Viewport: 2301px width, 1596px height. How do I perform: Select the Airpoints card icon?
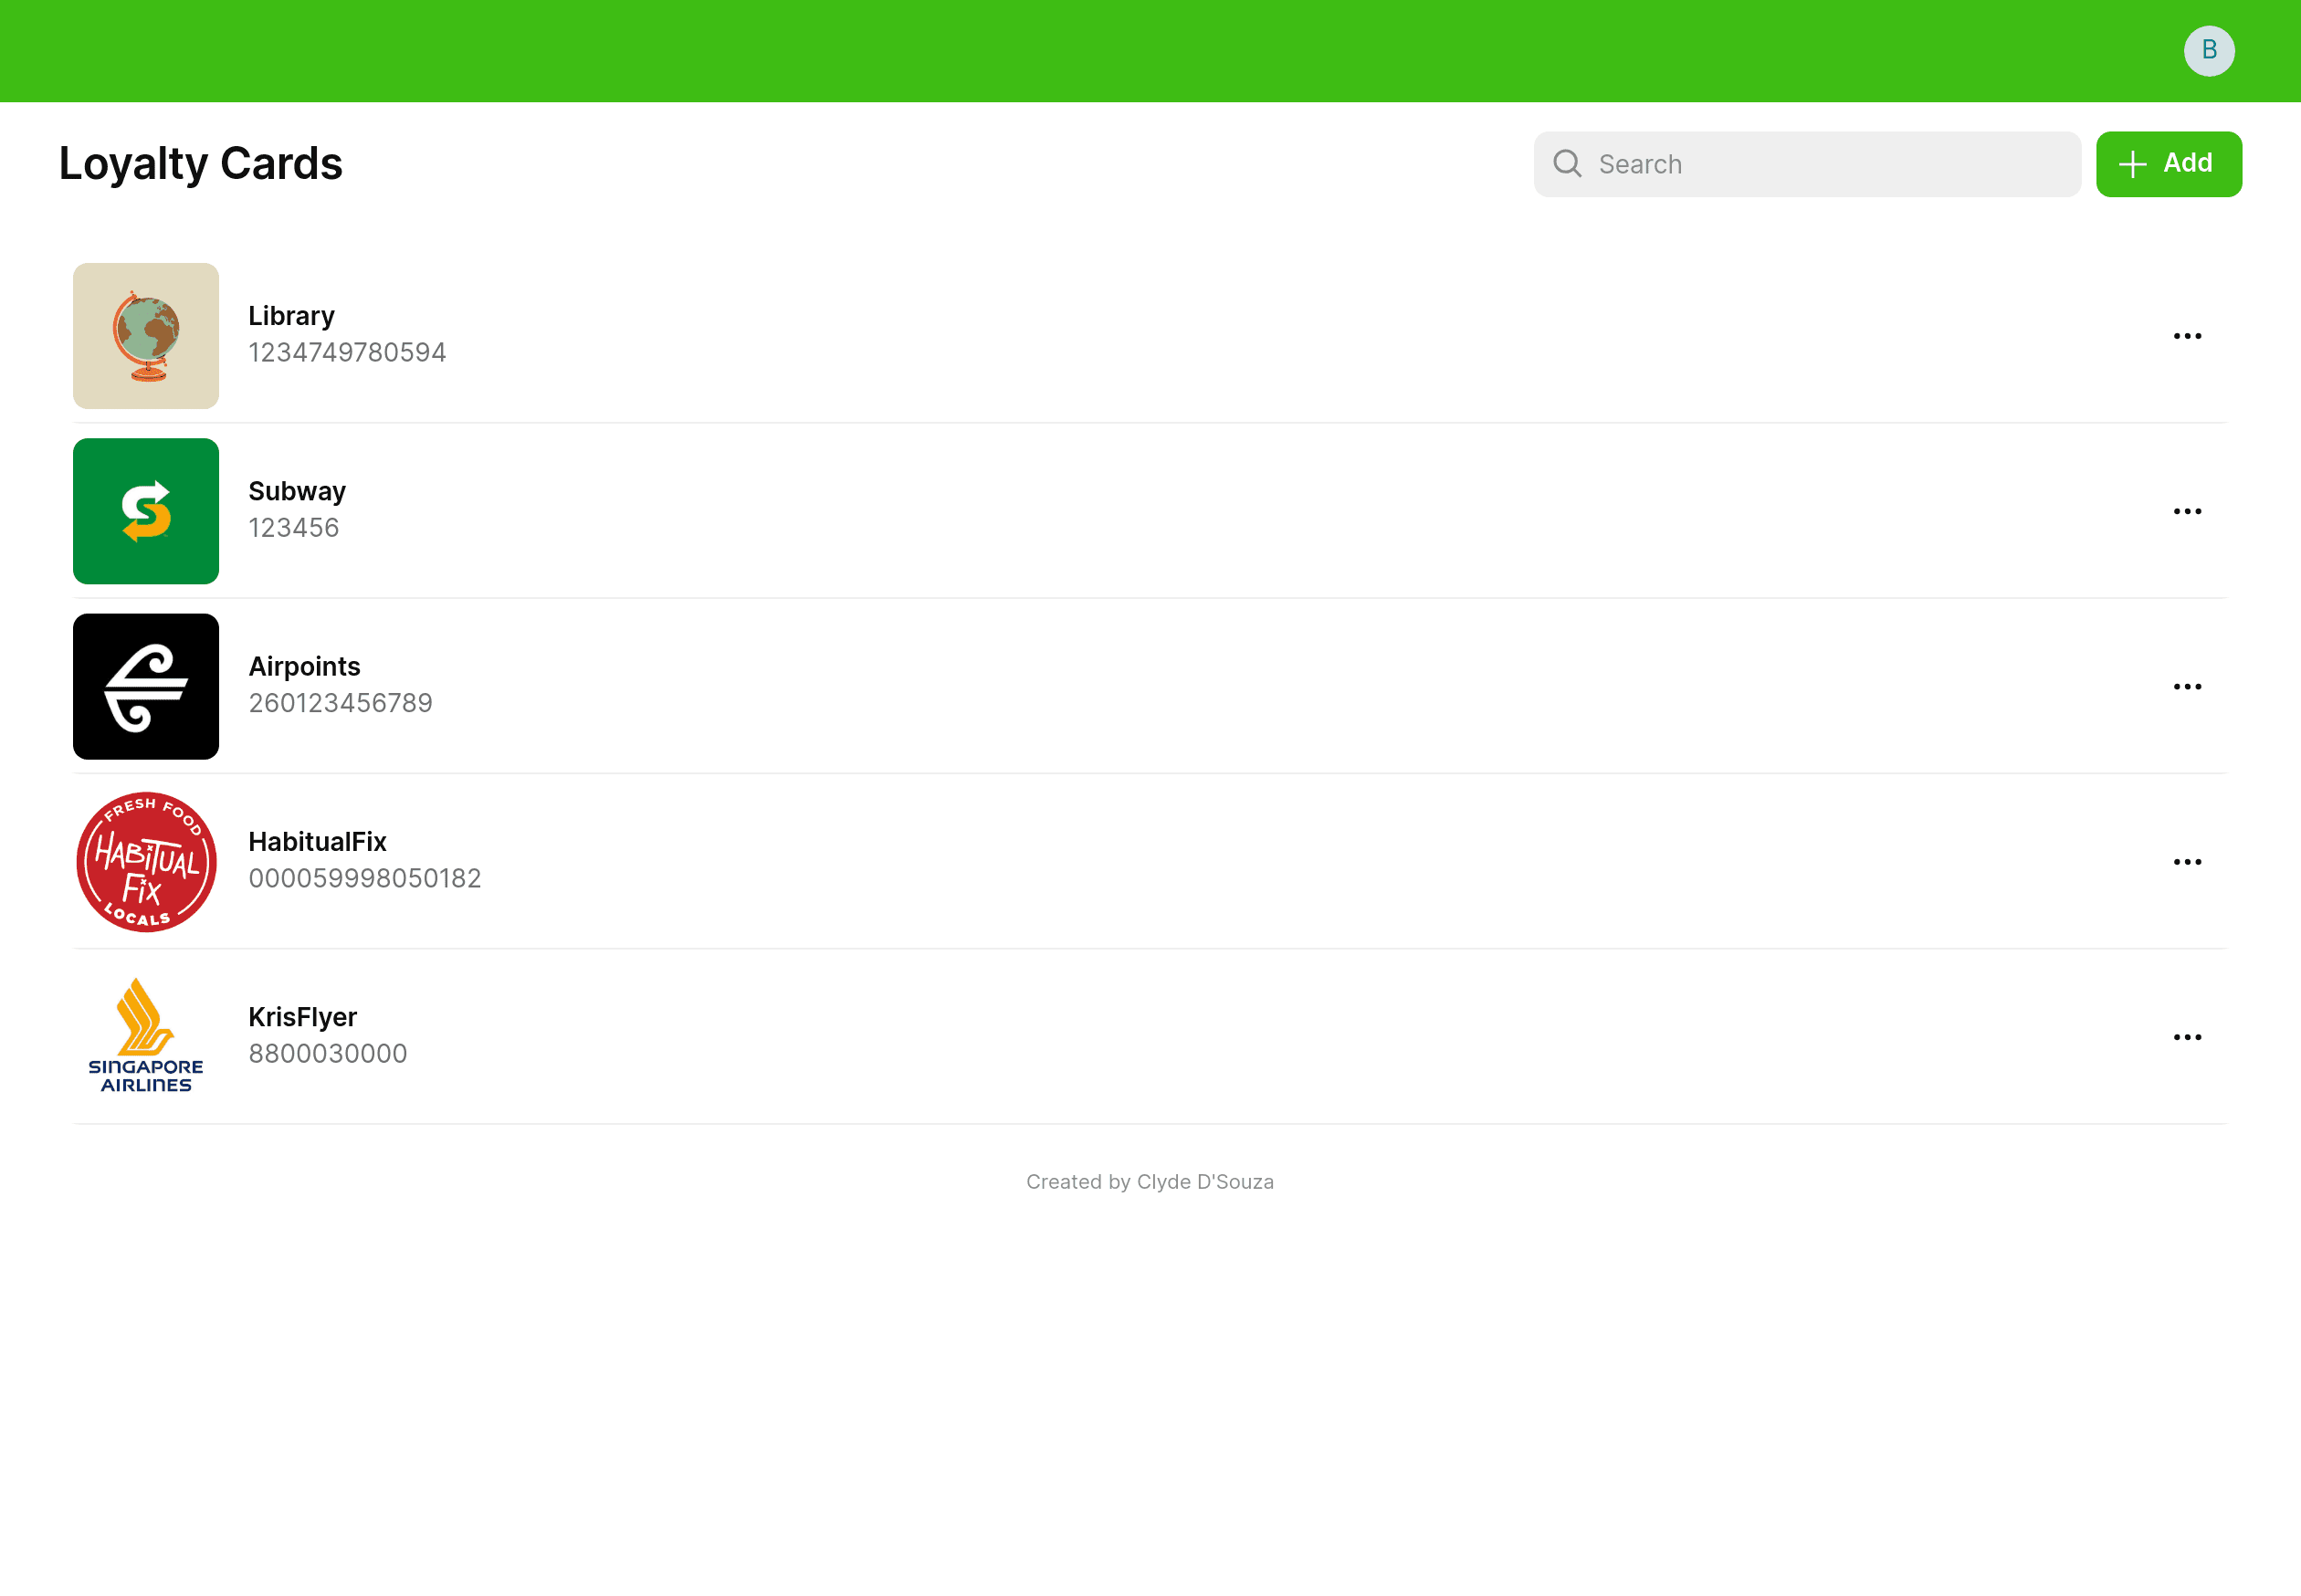145,686
